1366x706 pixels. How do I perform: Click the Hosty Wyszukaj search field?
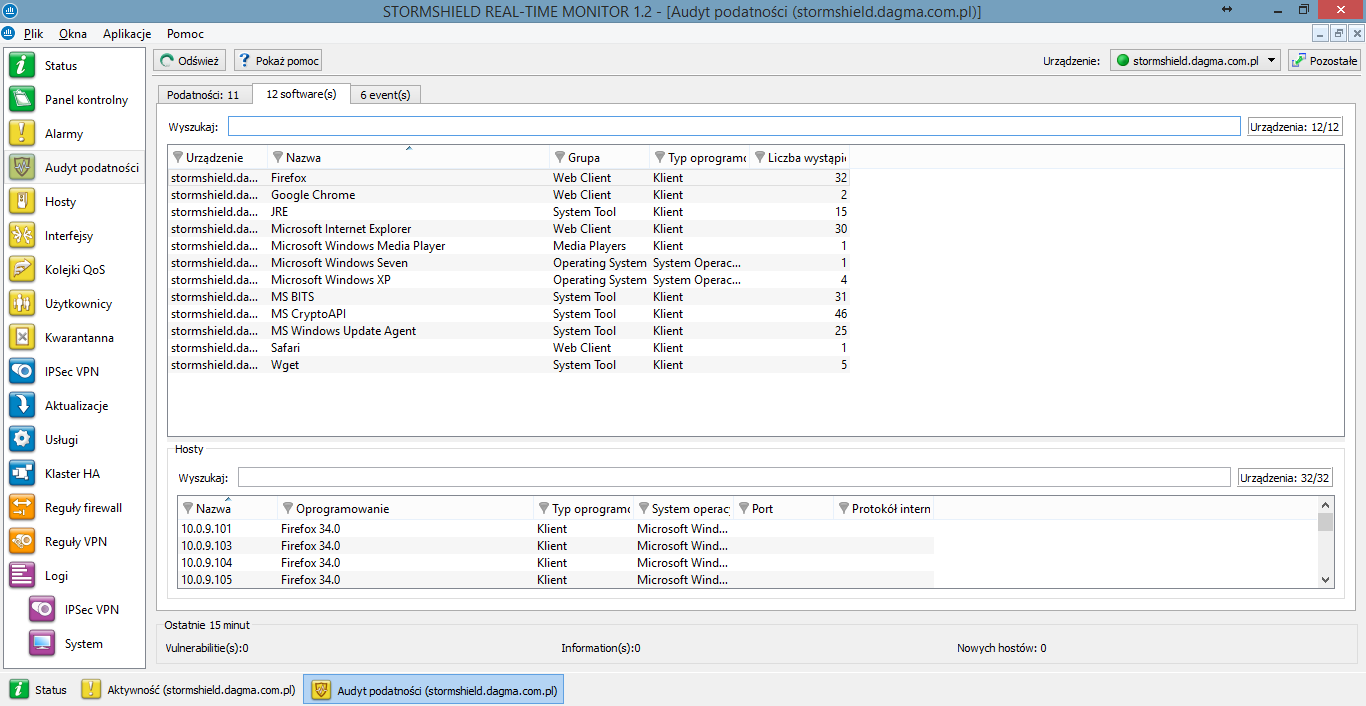[x=734, y=478]
